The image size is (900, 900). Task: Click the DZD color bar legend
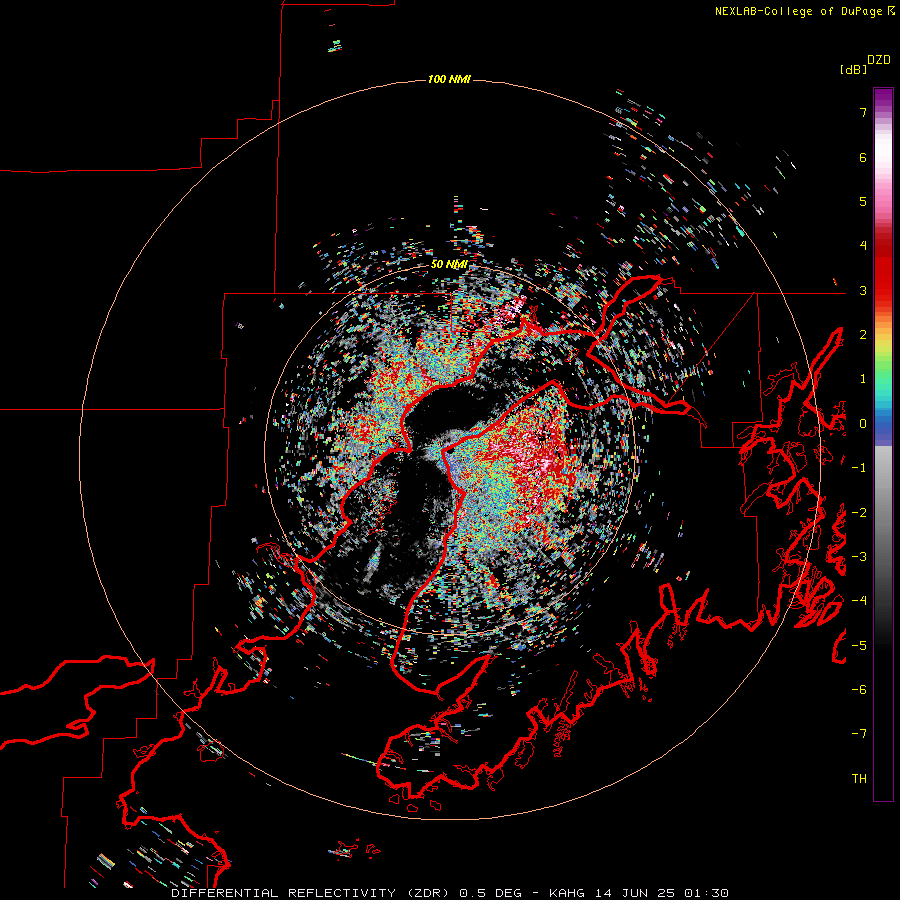coord(883,445)
